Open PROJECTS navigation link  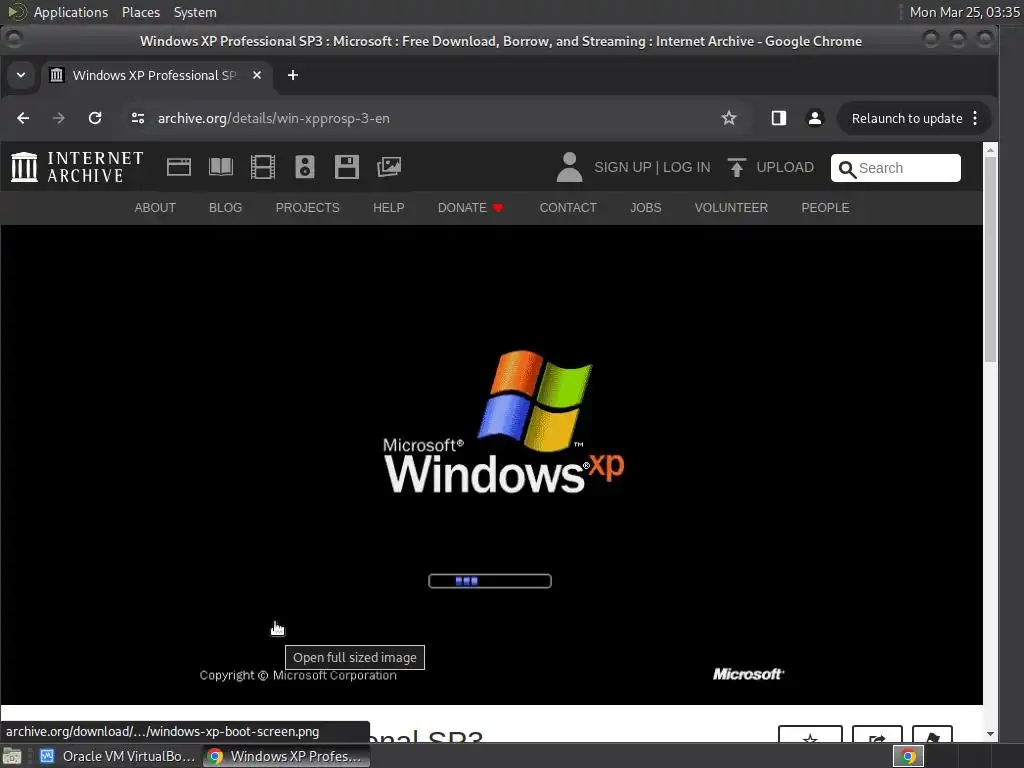(308, 208)
